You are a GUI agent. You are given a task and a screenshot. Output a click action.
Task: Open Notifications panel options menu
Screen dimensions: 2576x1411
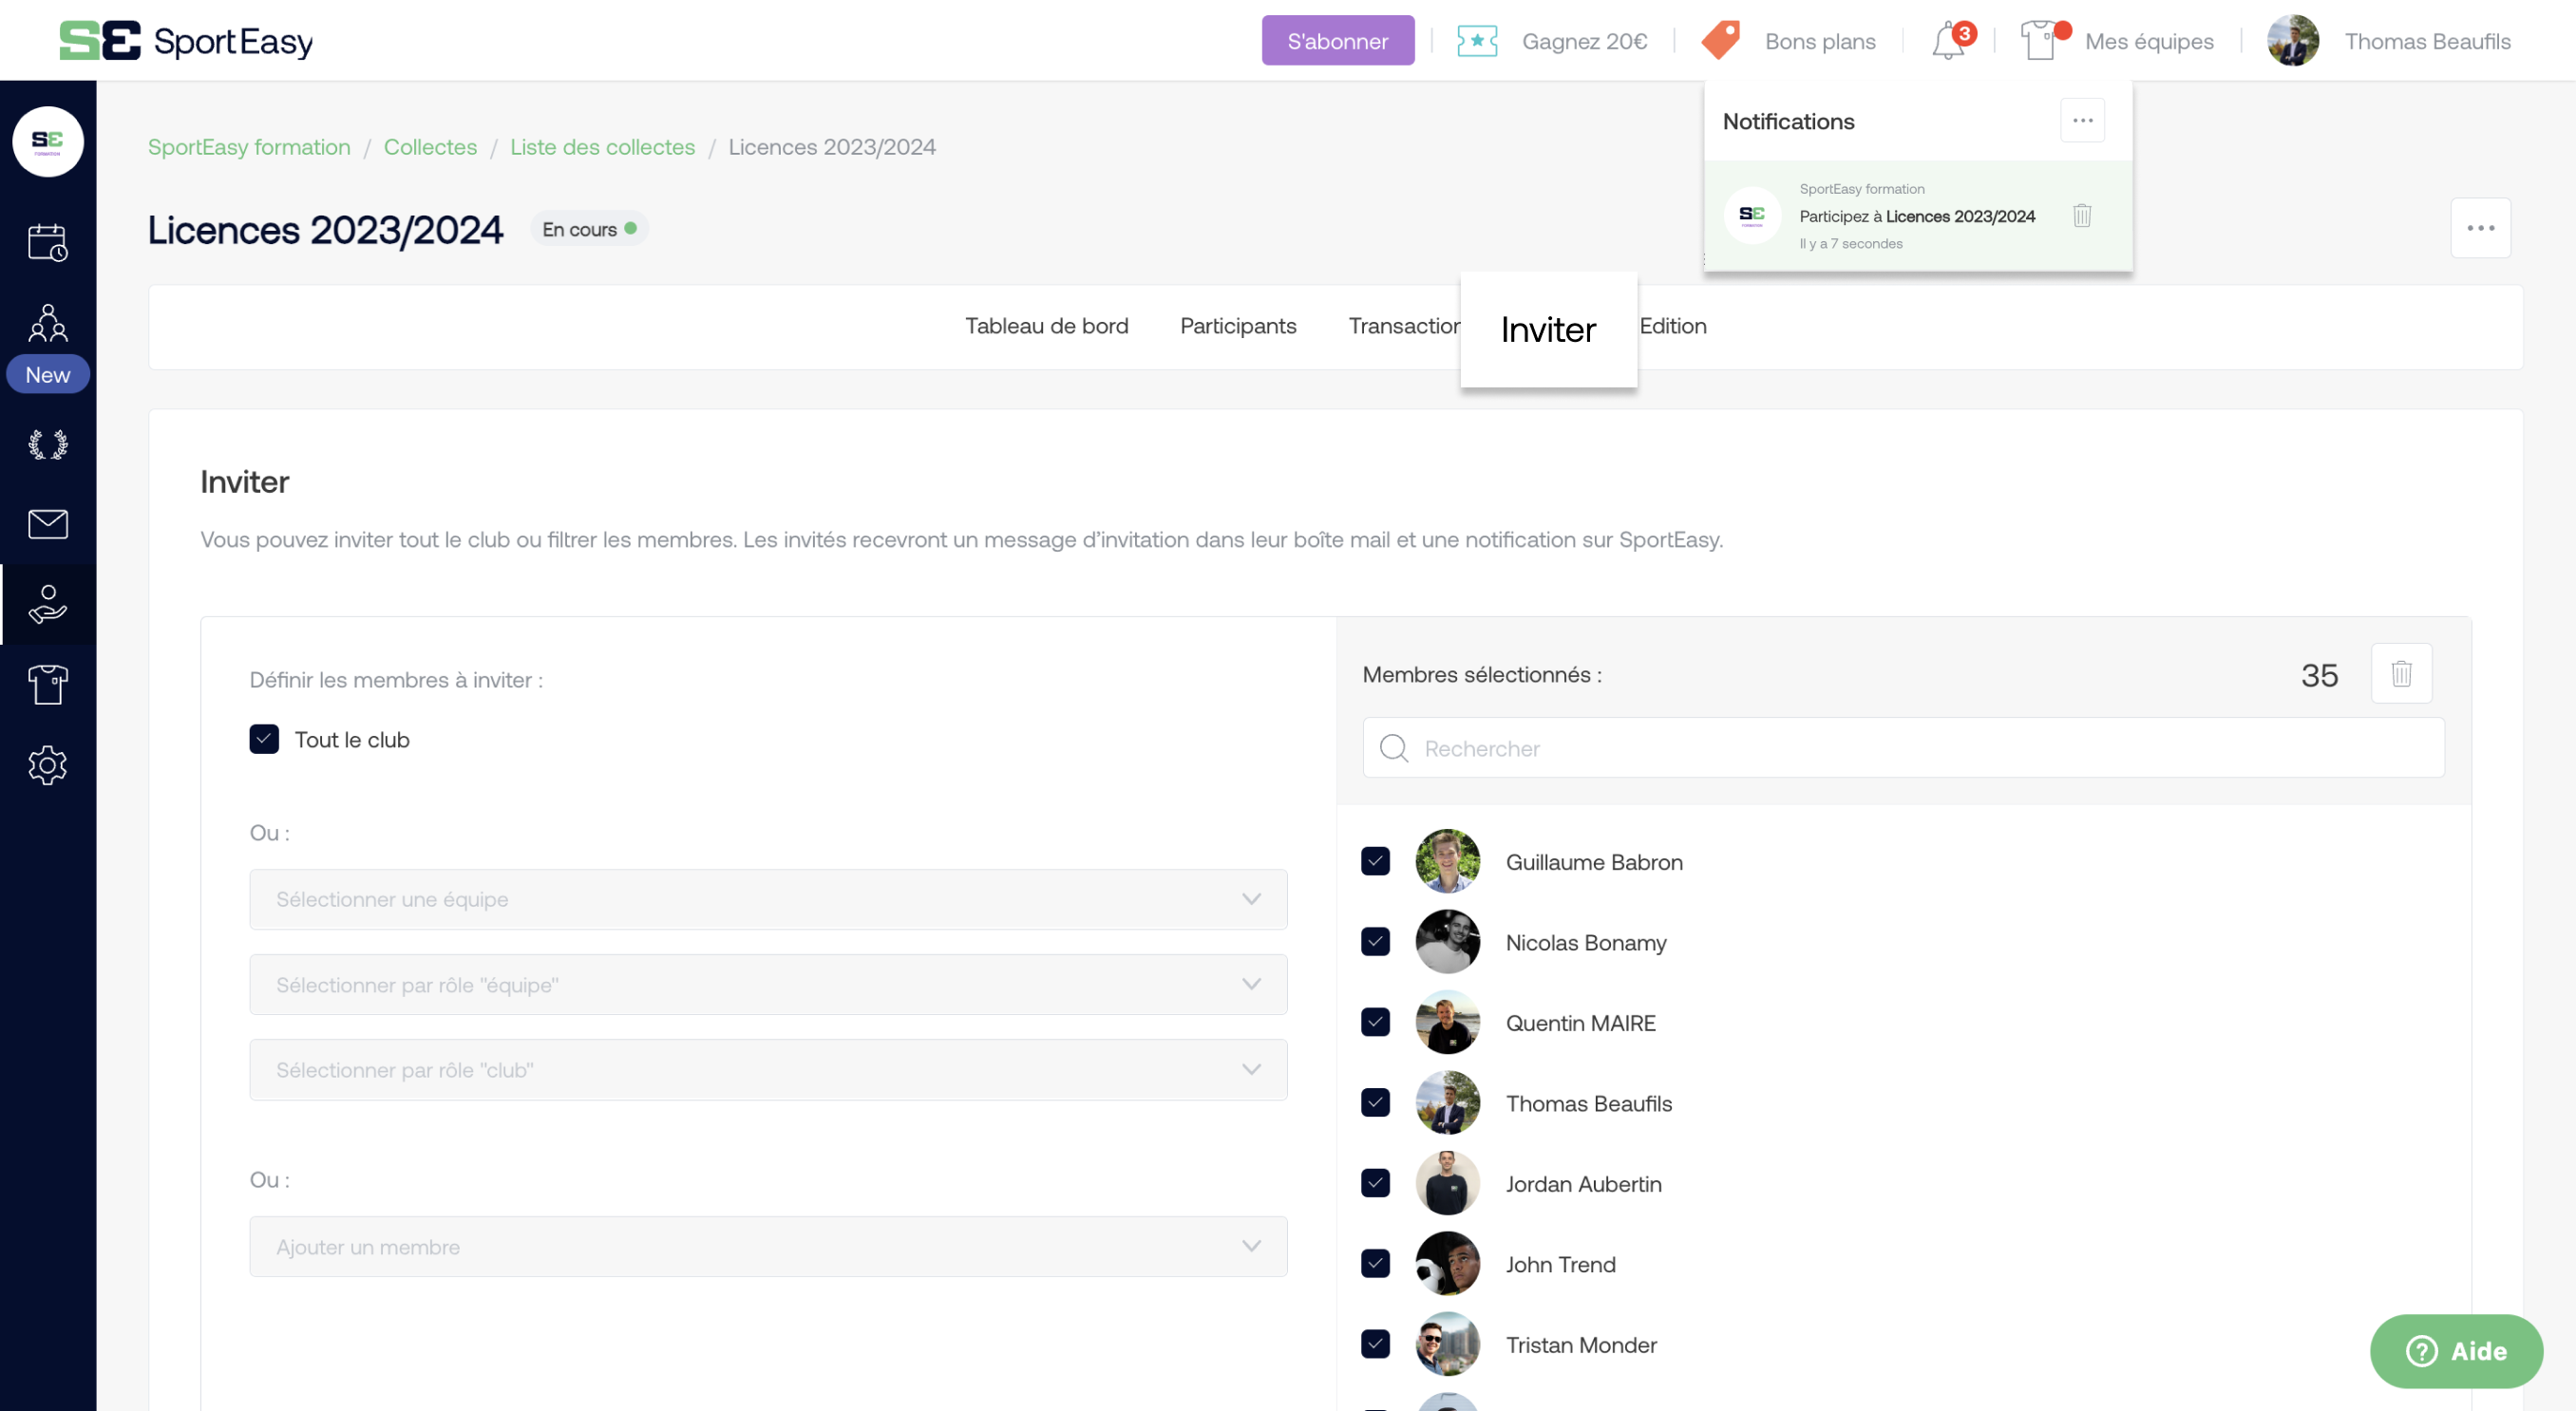click(x=2083, y=120)
